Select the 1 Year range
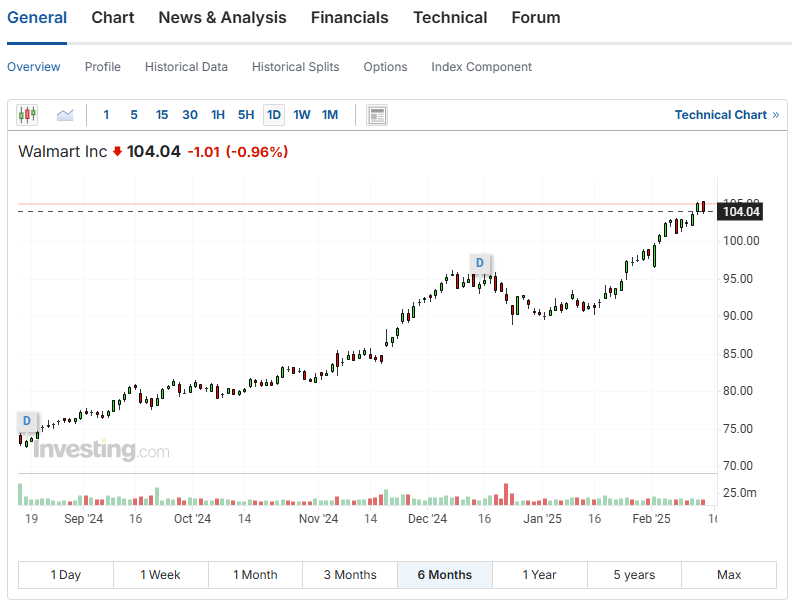Image resolution: width=792 pixels, height=602 pixels. pyautogui.click(x=539, y=575)
